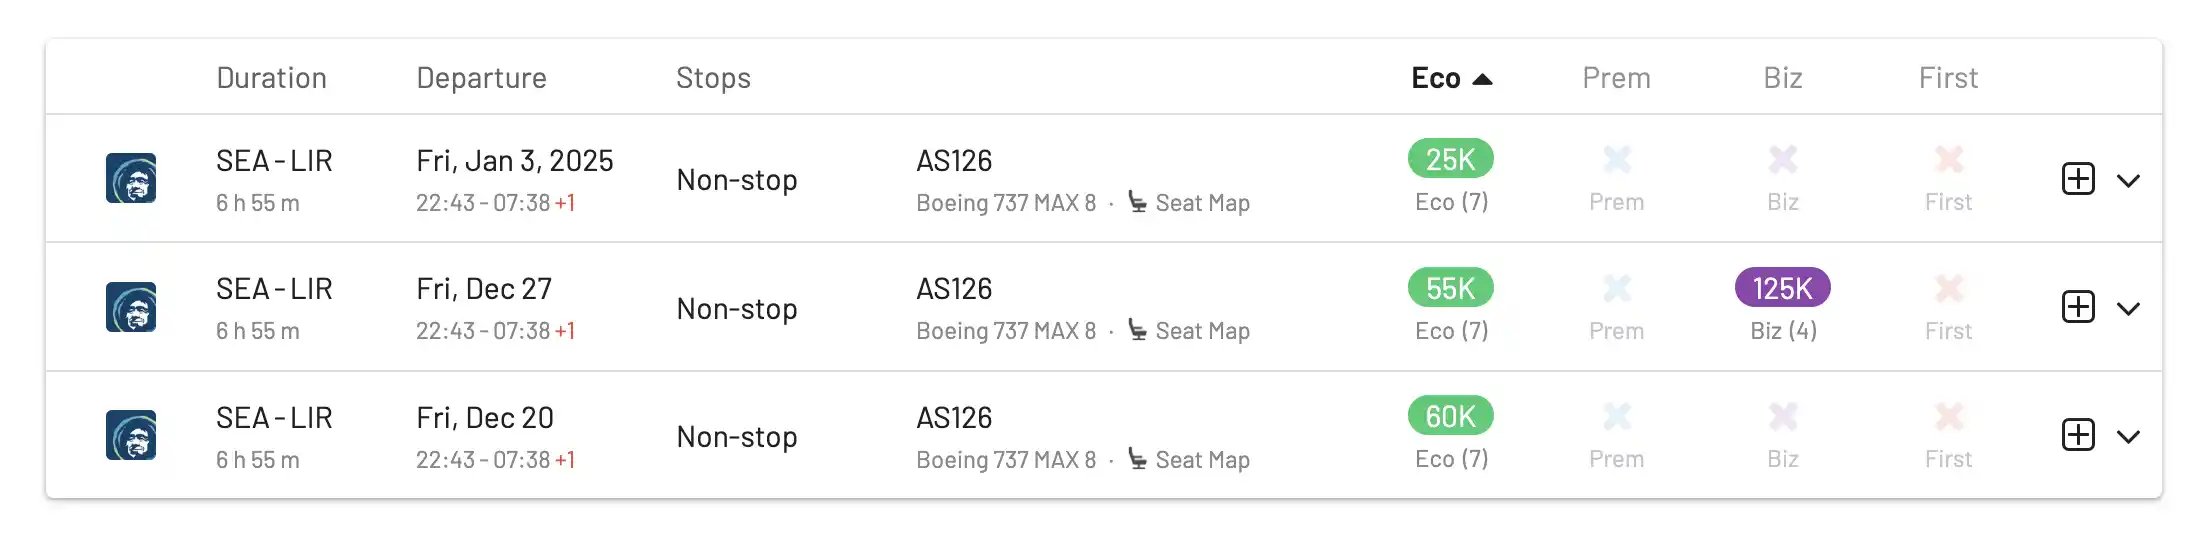Viewport: 2200px width, 544px height.
Task: Click Alaska Airlines logo on Jan 3 flight
Action: point(131,179)
